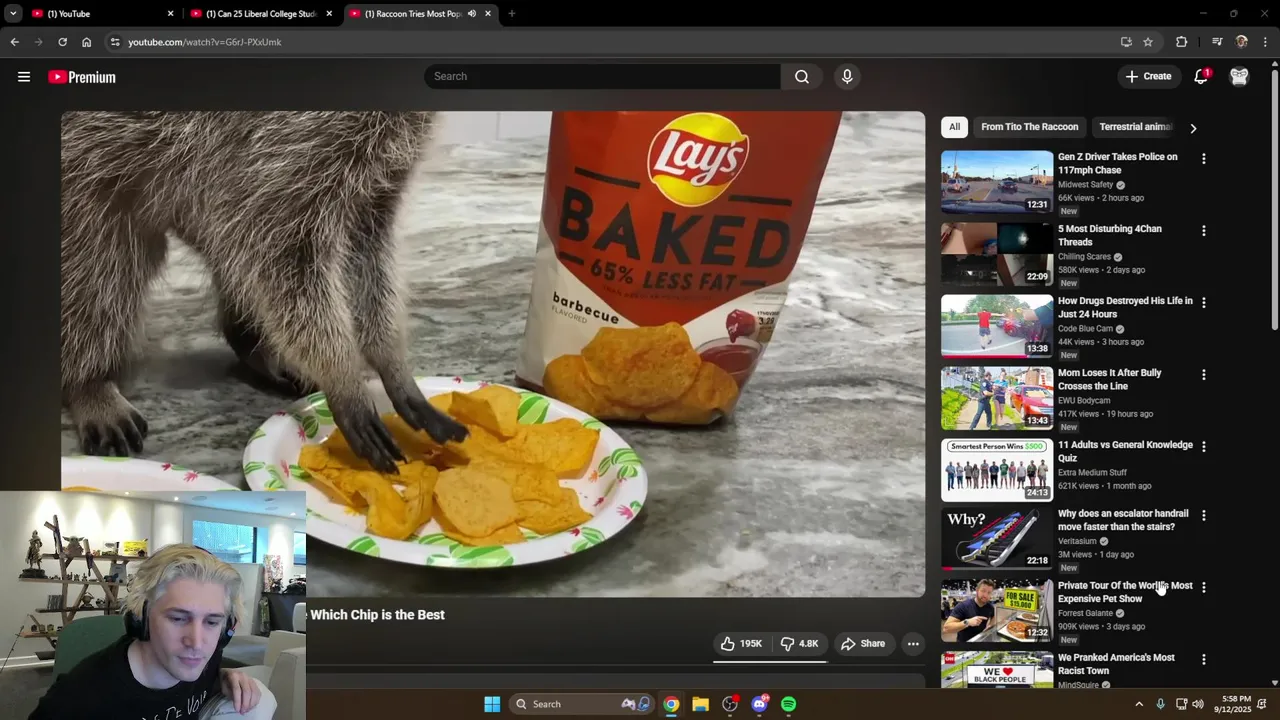Open 5 Most Disturbing 4Chan Threads title

[x=1110, y=236]
